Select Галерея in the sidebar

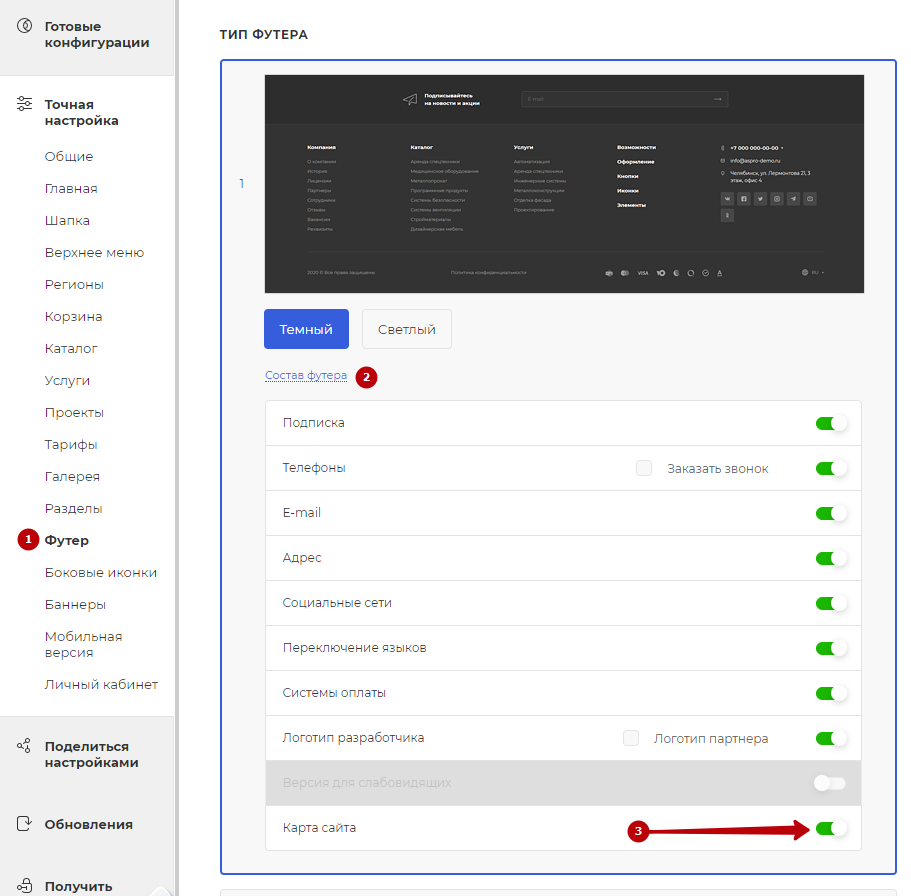coord(72,476)
